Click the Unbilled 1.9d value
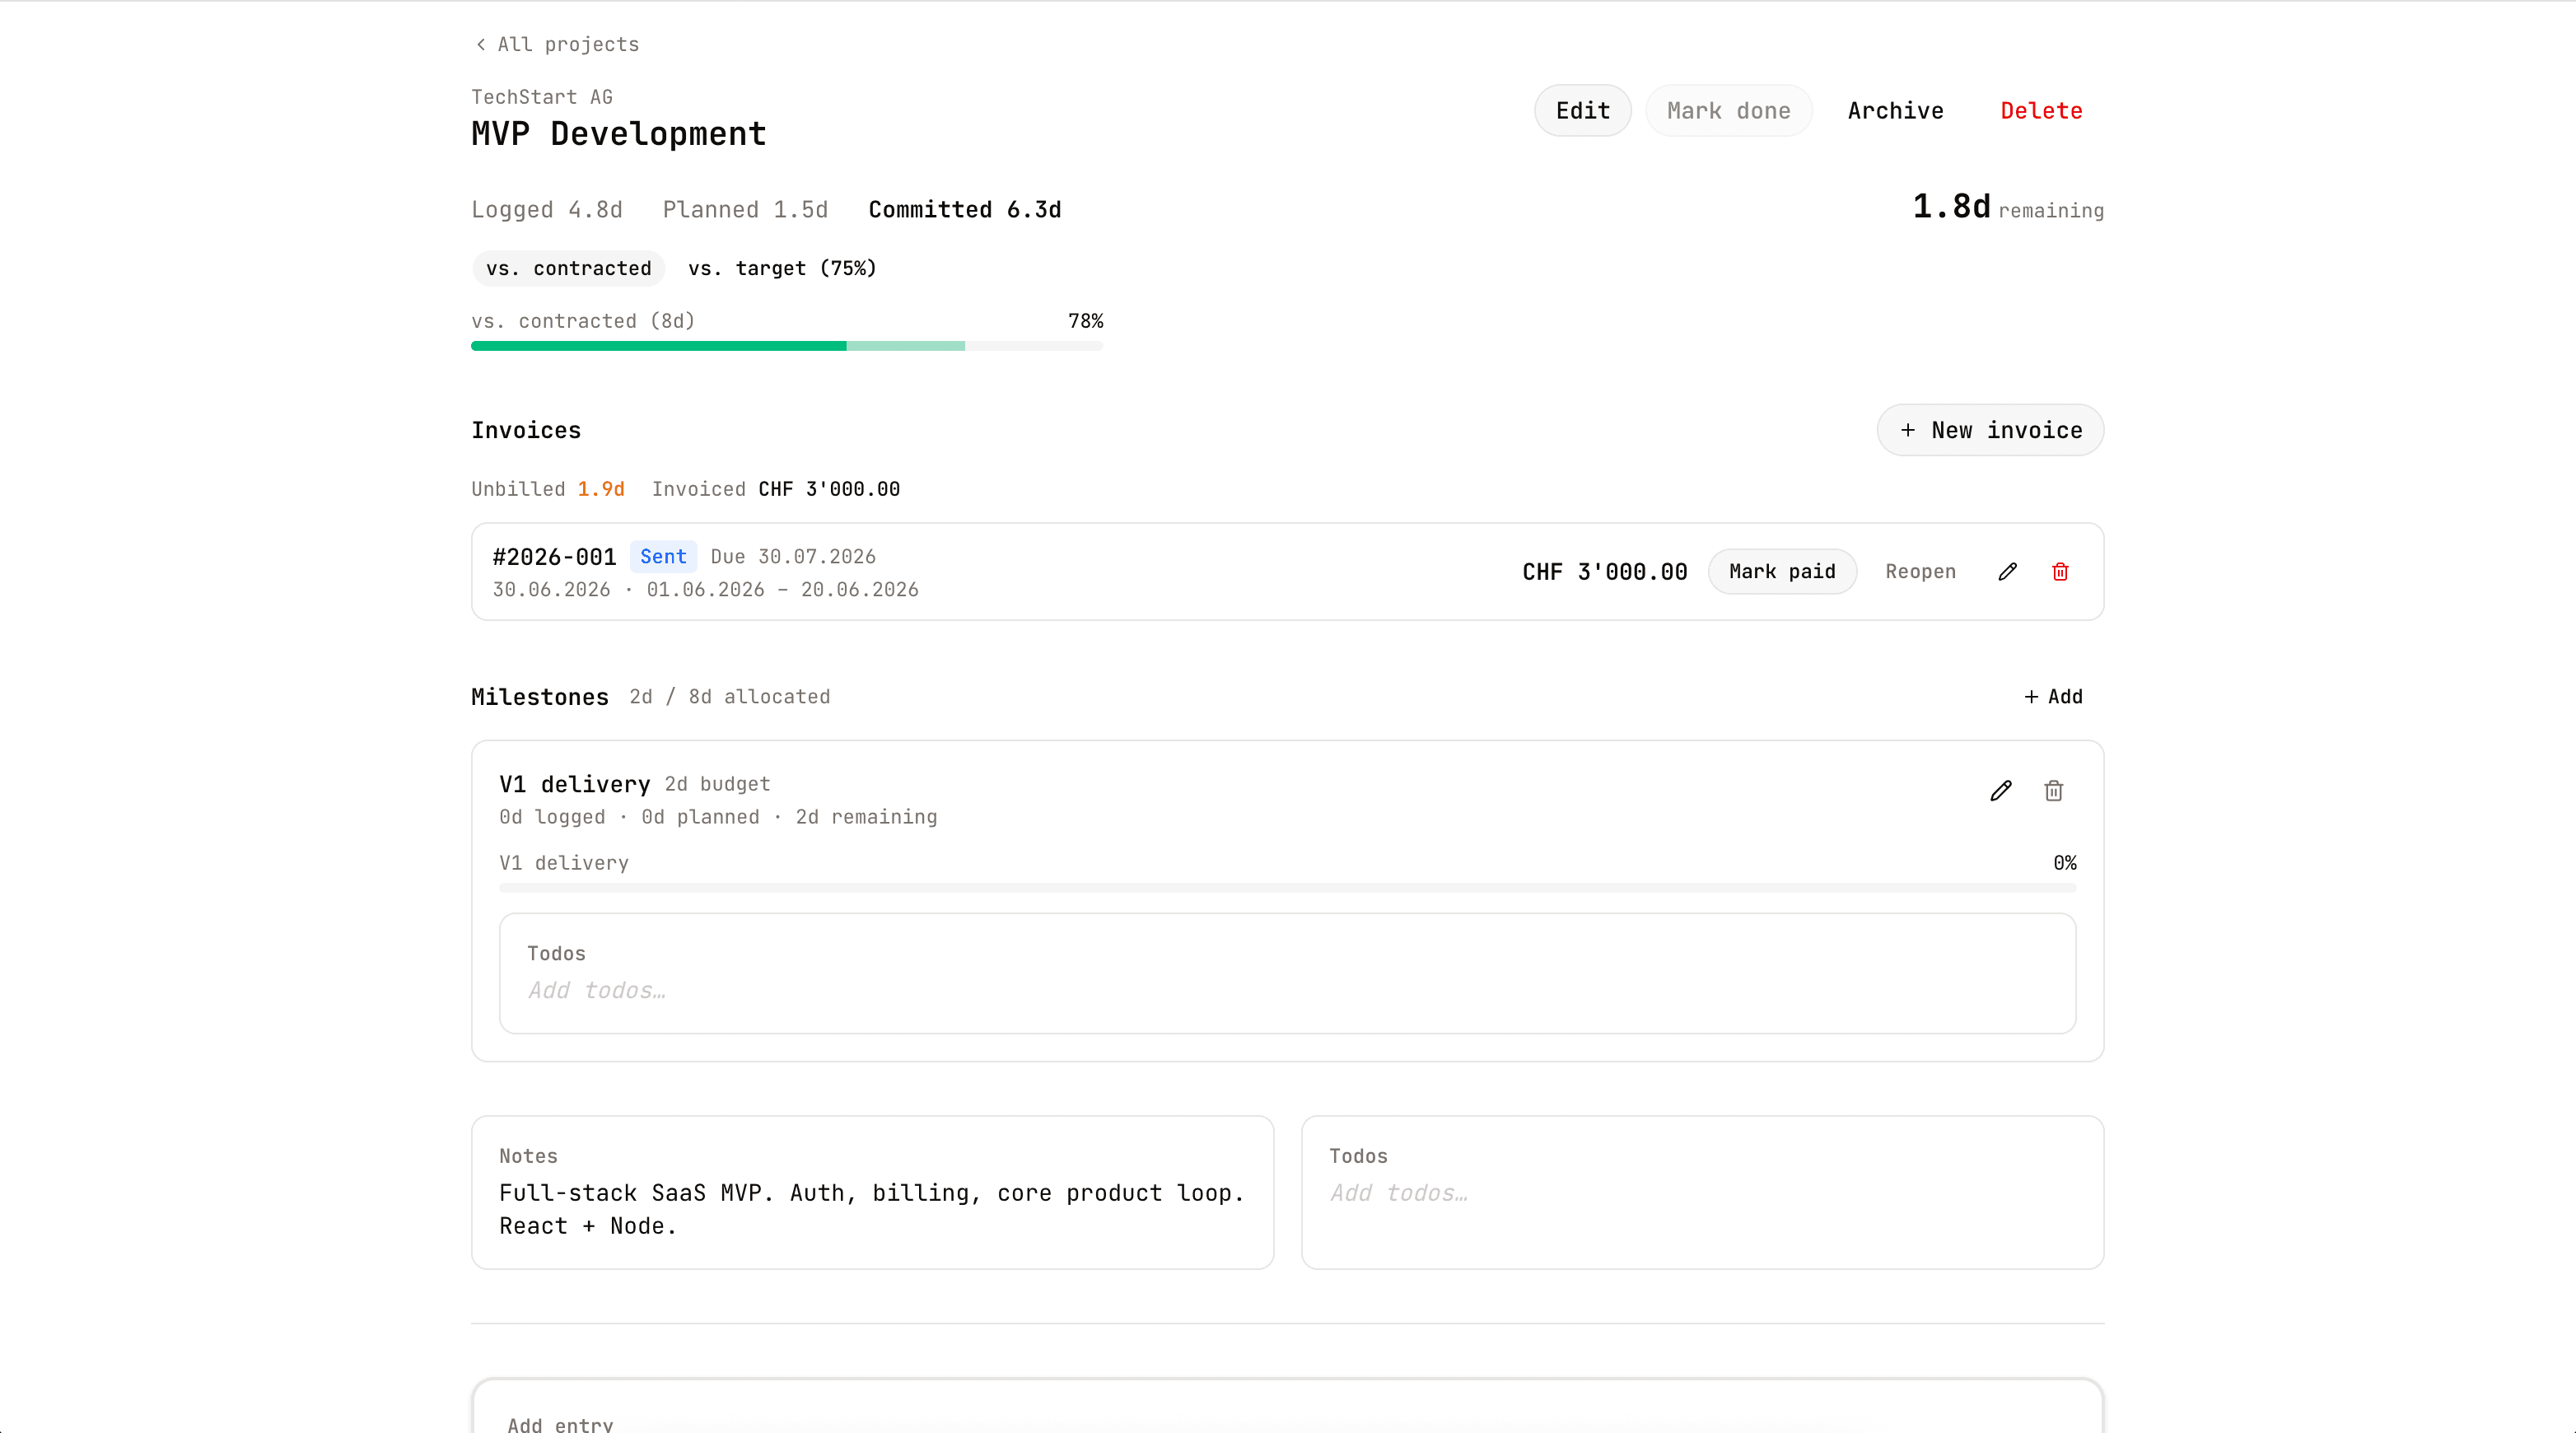The height and width of the screenshot is (1433, 2576). pyautogui.click(x=601, y=489)
